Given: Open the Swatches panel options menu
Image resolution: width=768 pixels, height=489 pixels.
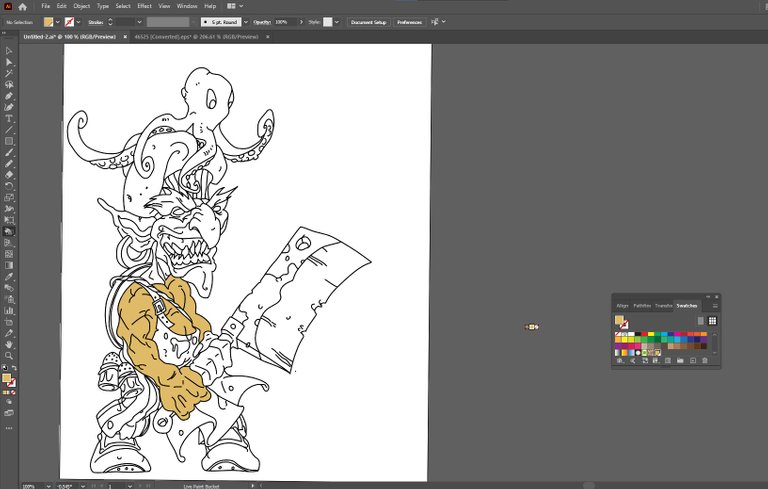Looking at the screenshot, I should tap(715, 306).
